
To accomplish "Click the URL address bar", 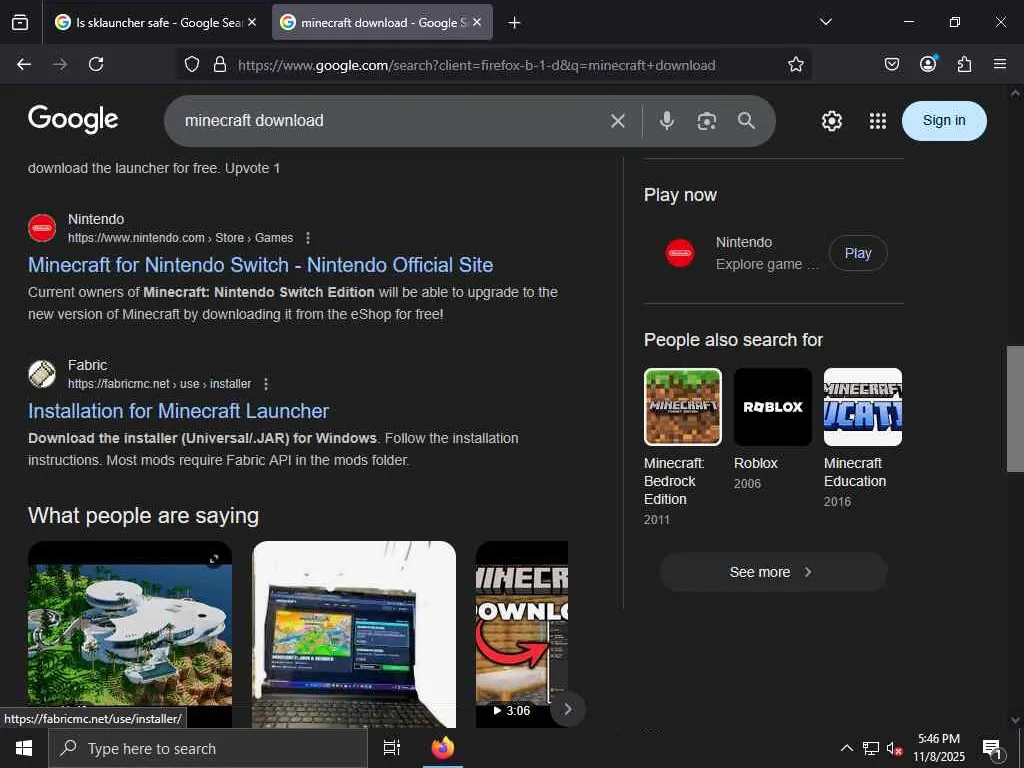I will [x=477, y=65].
